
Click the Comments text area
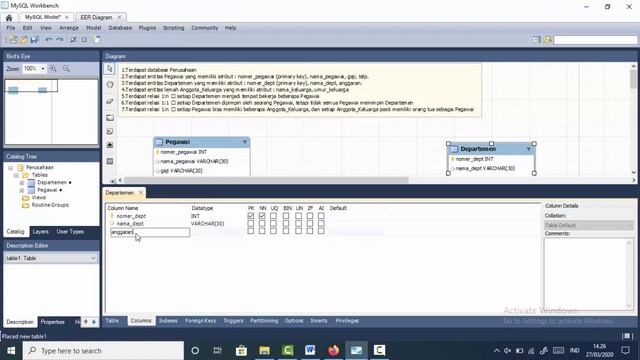pyautogui.click(x=589, y=274)
